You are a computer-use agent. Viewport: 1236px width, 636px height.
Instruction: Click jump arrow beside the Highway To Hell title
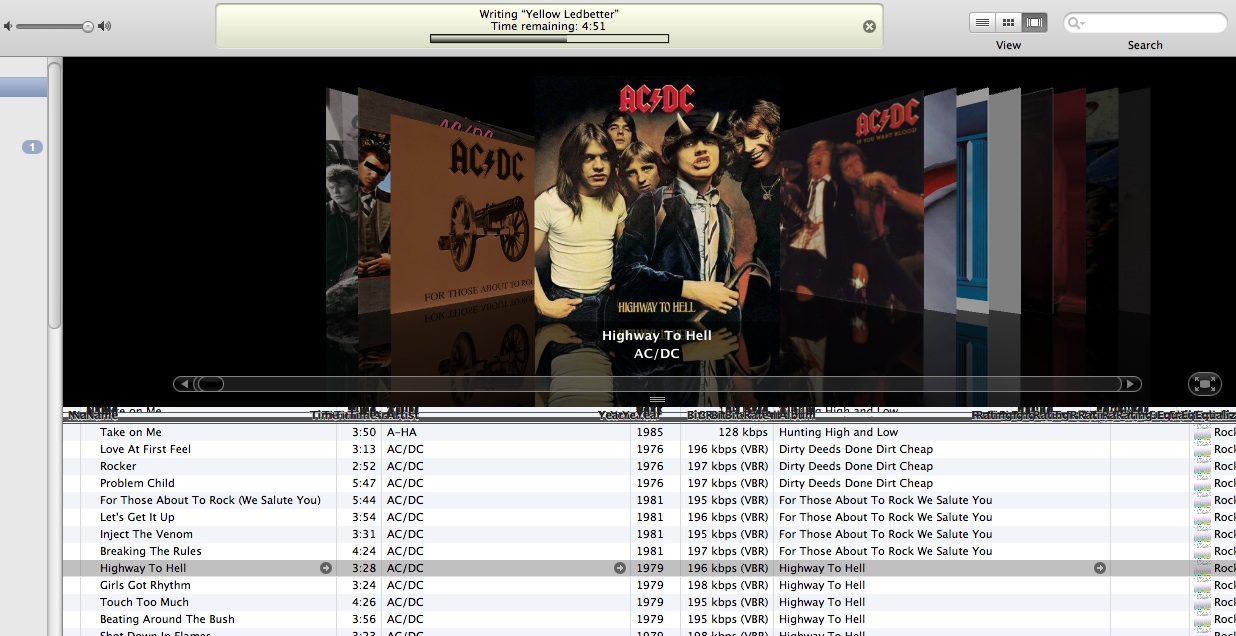(x=325, y=567)
